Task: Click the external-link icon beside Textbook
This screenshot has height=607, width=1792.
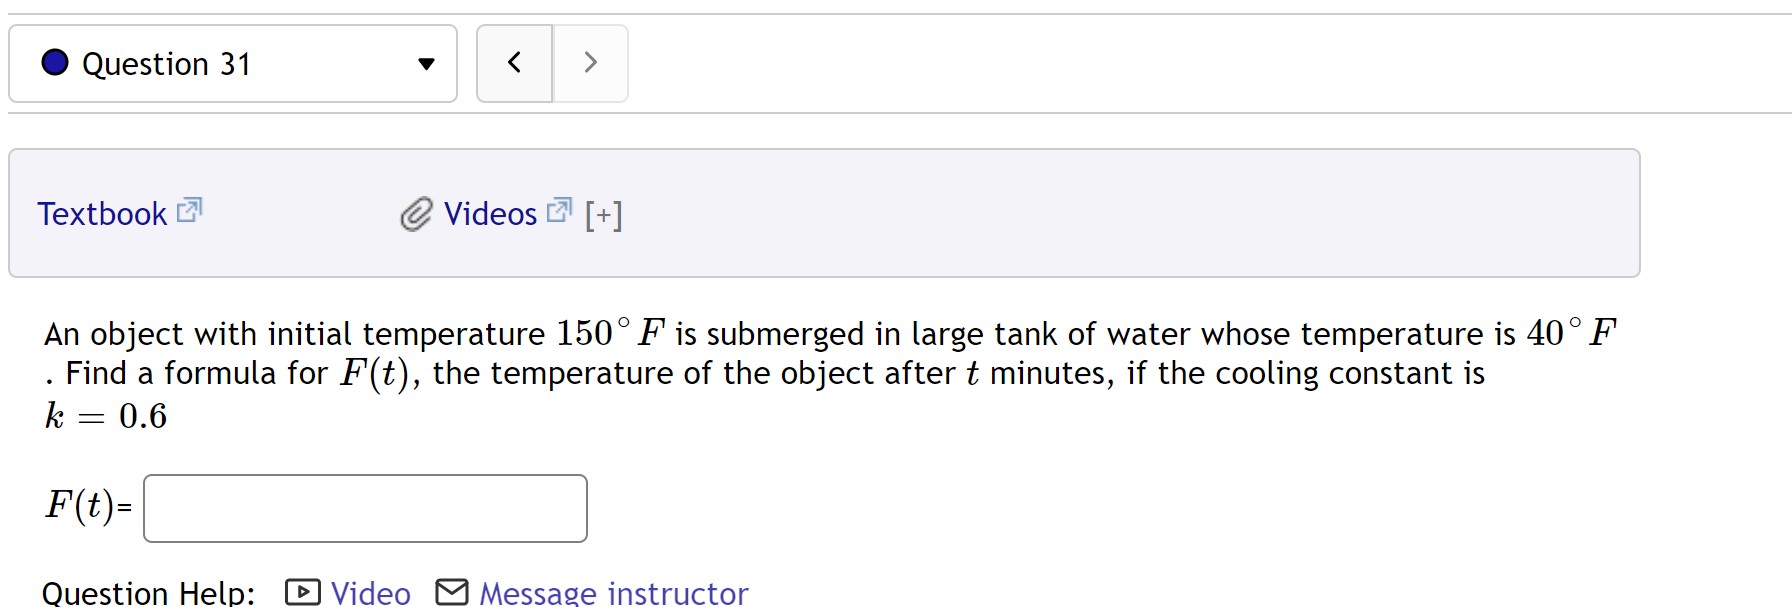Action: (x=190, y=210)
